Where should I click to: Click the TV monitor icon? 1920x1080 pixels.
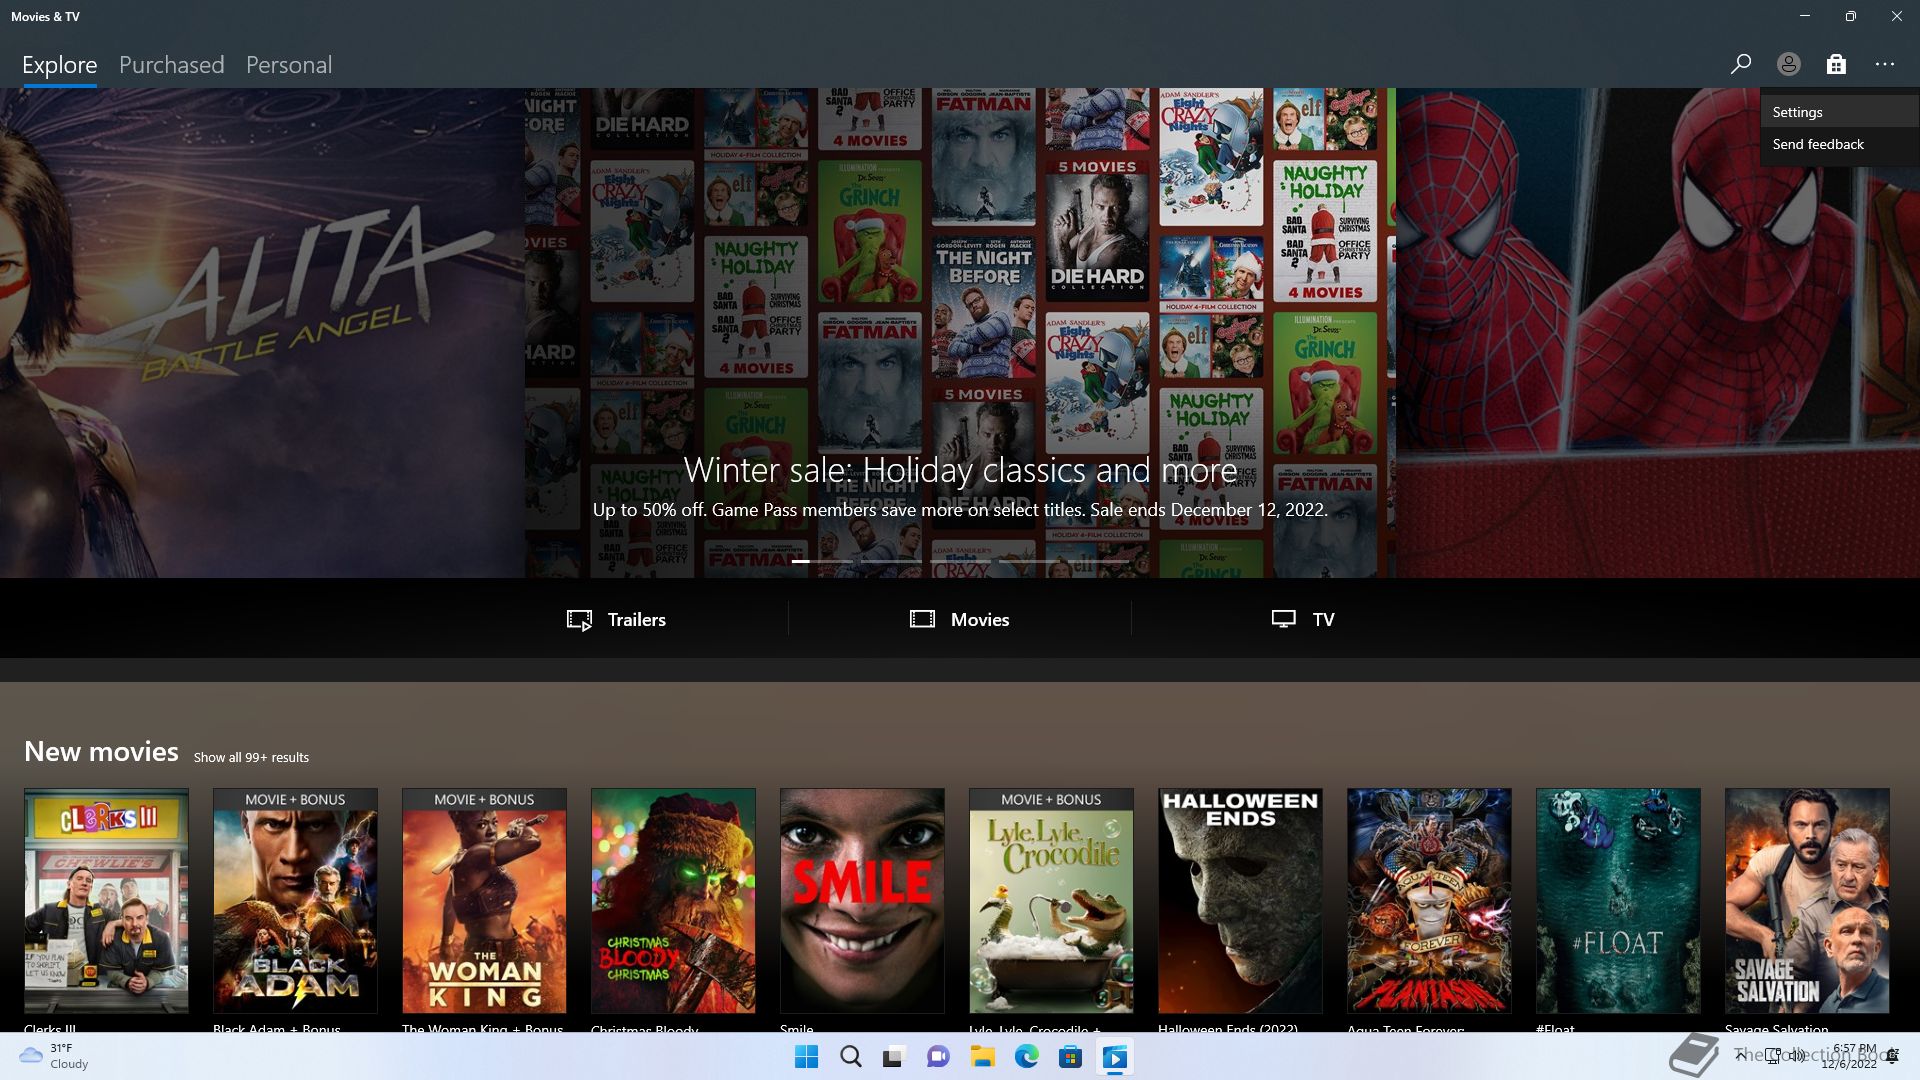(1283, 619)
